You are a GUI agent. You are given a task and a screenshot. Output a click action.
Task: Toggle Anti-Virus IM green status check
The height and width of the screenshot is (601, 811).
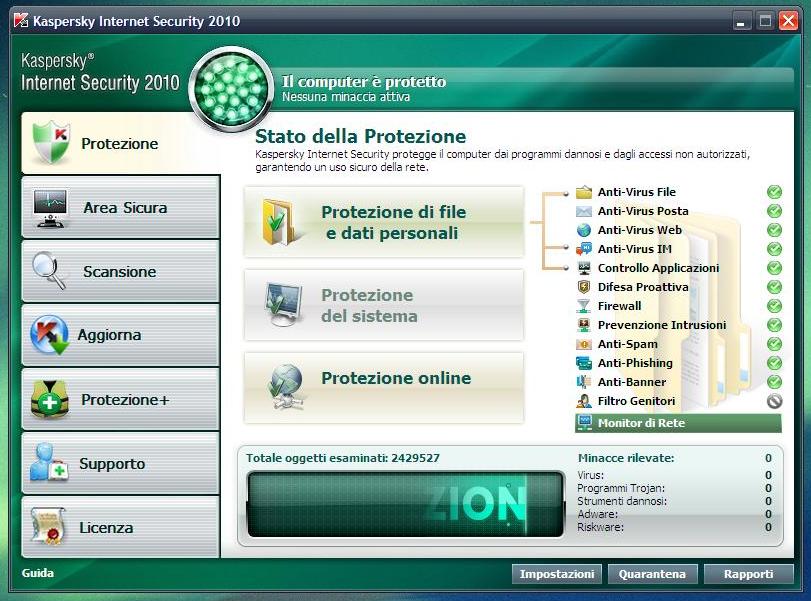click(x=774, y=249)
